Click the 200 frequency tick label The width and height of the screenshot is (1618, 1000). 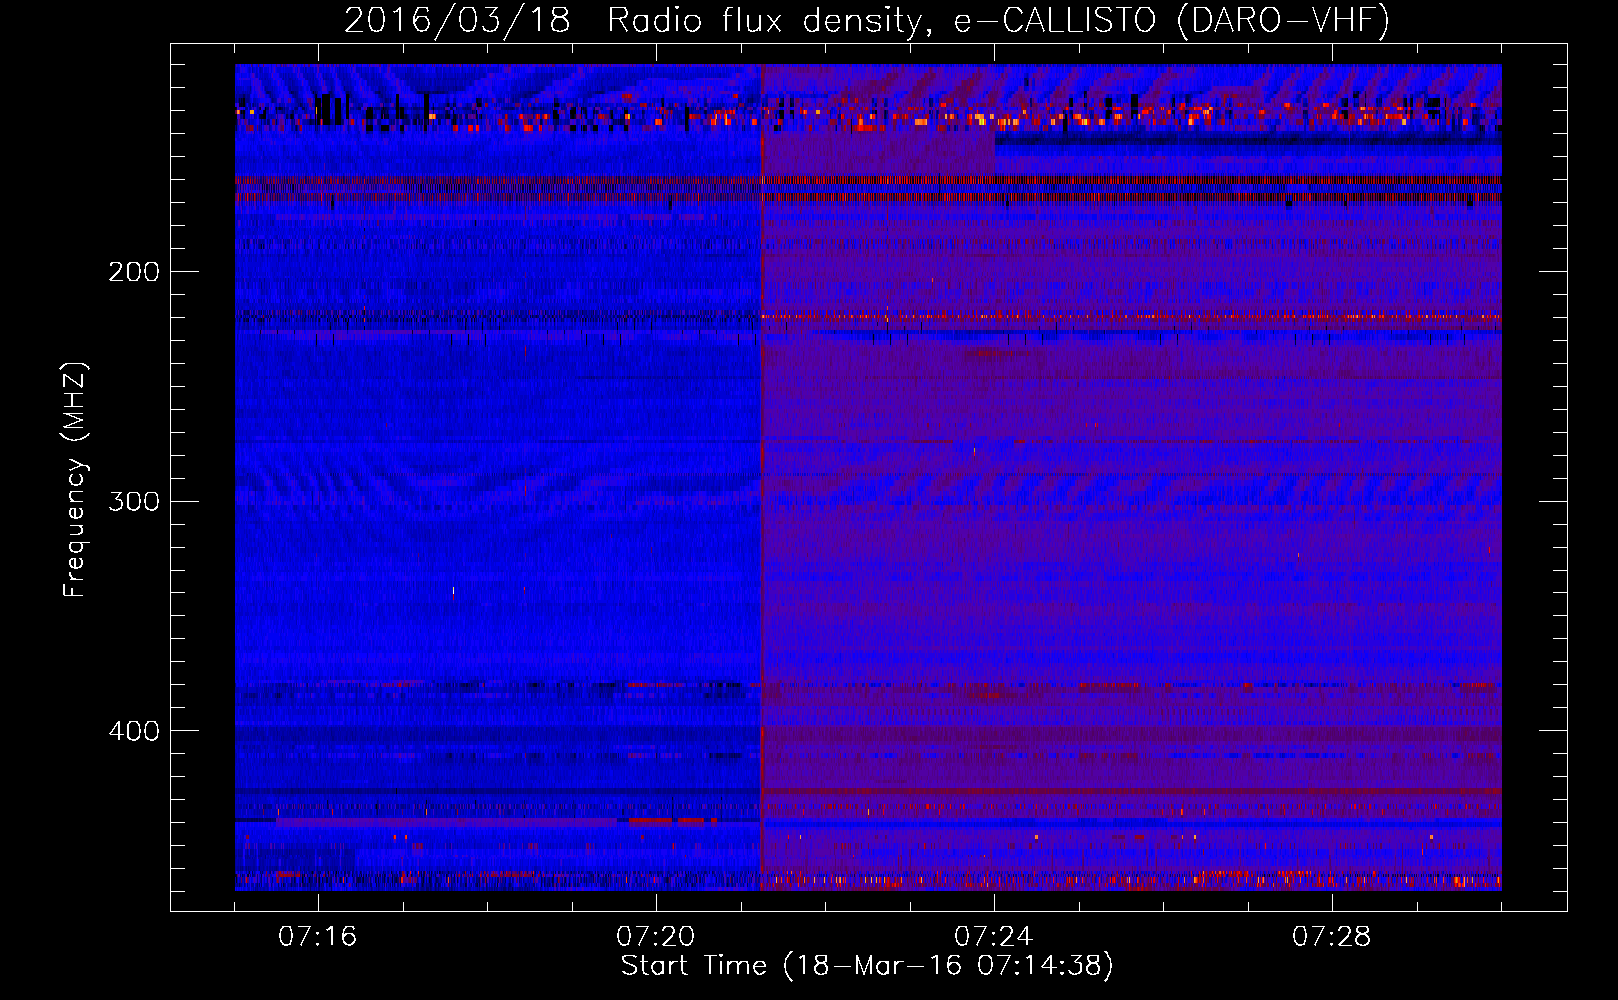pyautogui.click(x=134, y=272)
